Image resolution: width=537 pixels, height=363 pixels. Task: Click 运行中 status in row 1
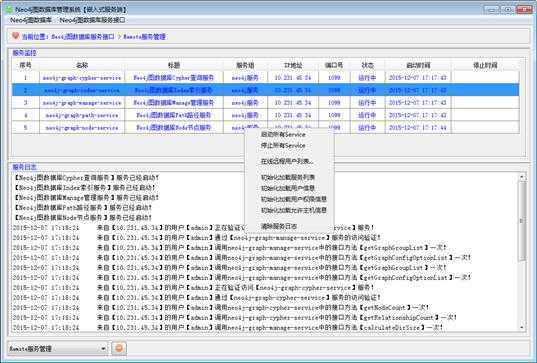(367, 78)
